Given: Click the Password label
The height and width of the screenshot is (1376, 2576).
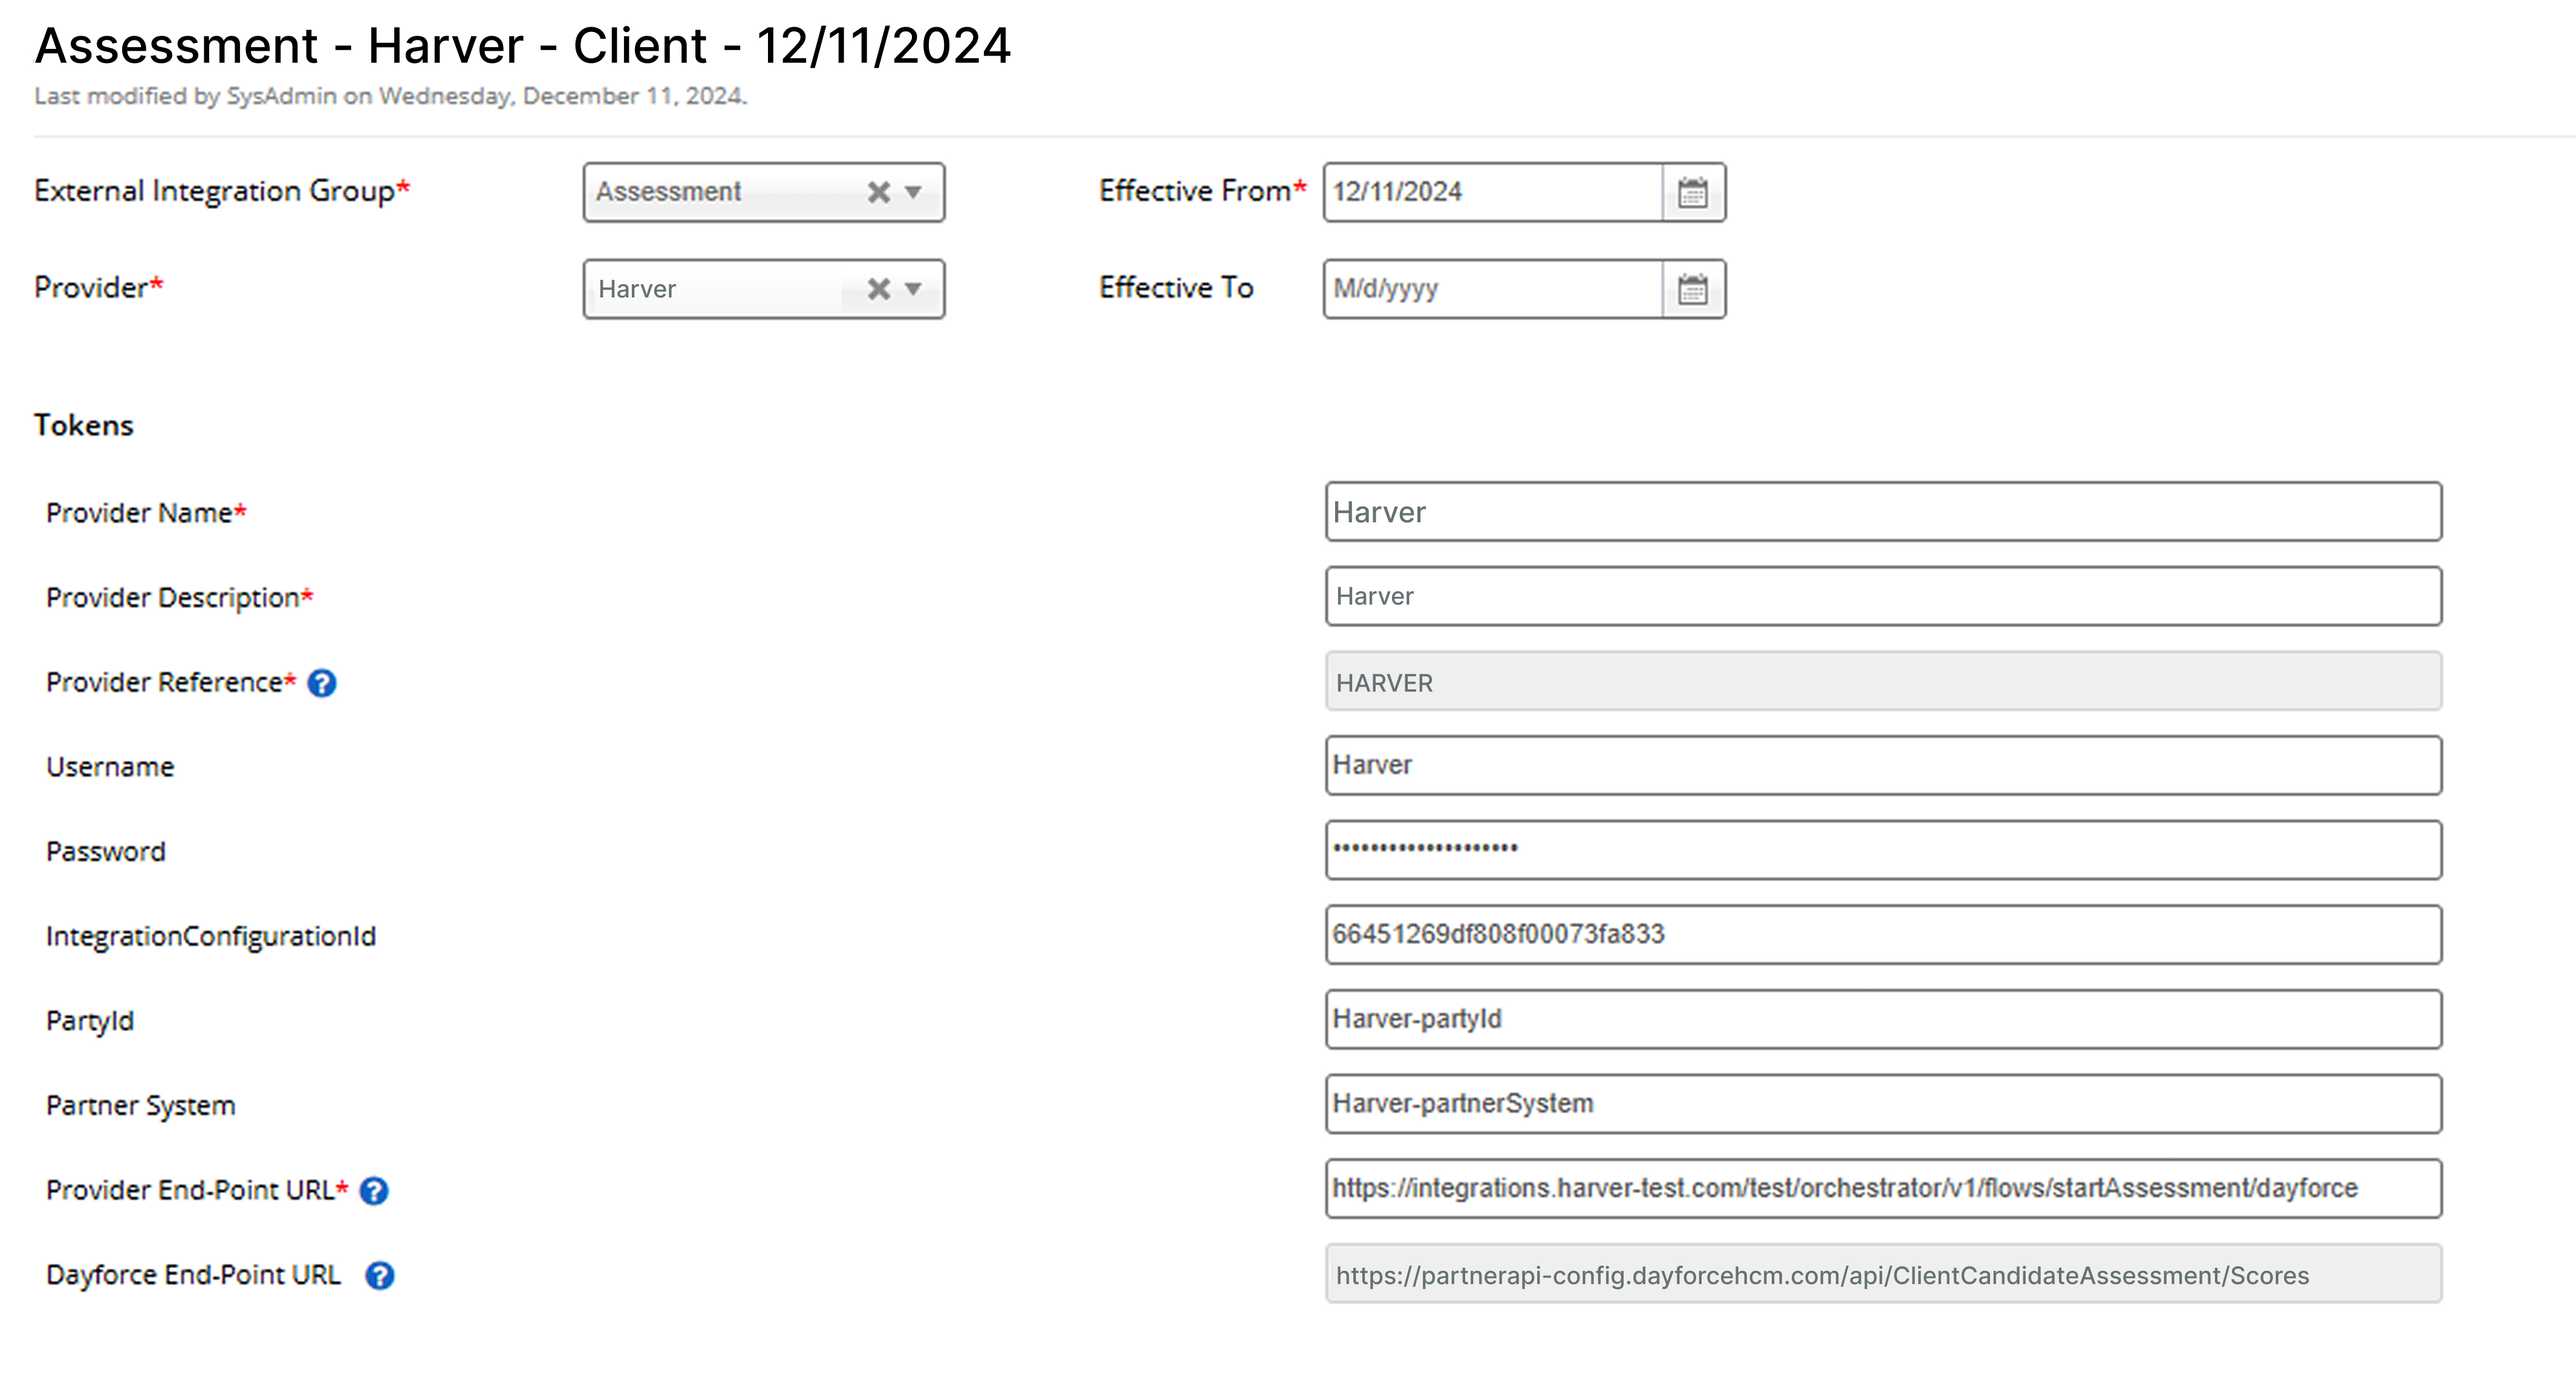Looking at the screenshot, I should 106,852.
